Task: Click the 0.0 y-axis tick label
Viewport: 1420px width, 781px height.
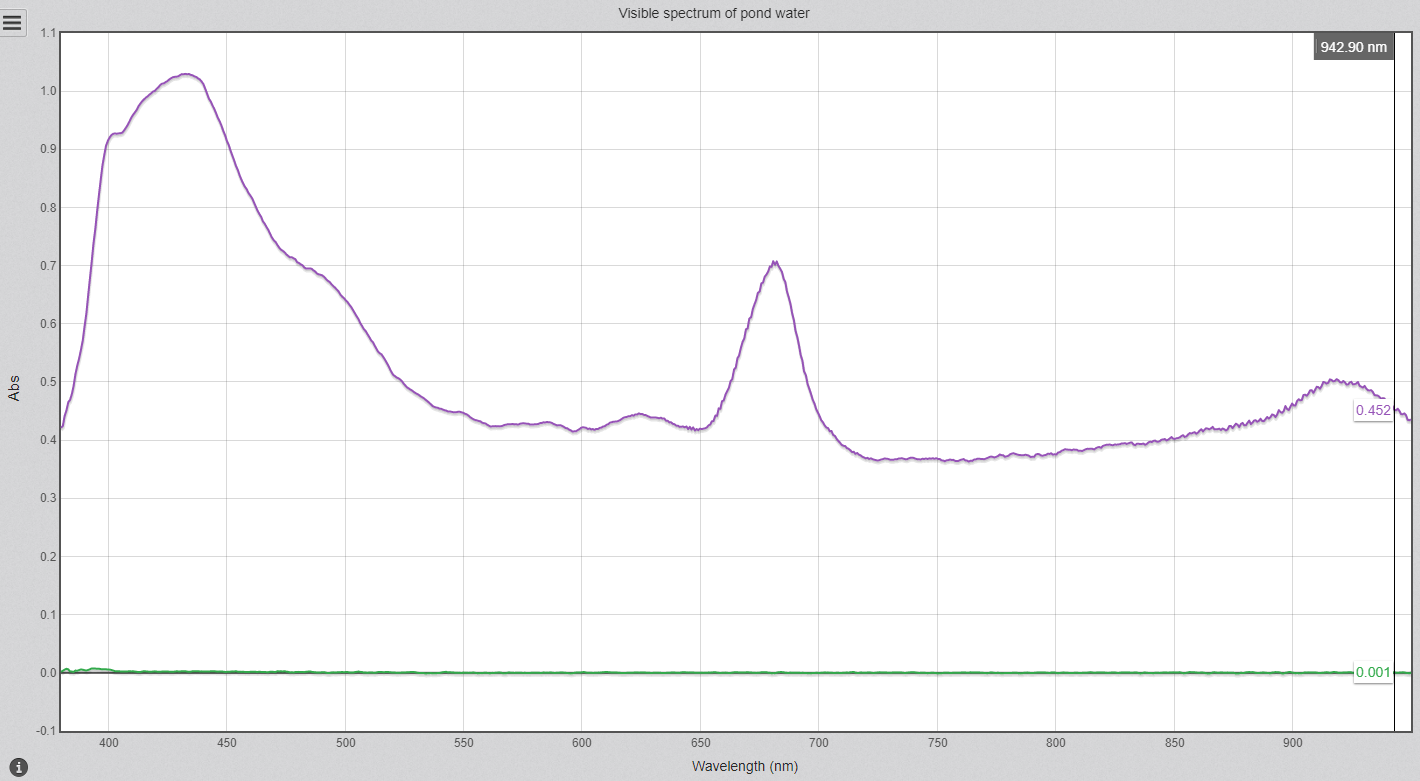Action: click(48, 673)
